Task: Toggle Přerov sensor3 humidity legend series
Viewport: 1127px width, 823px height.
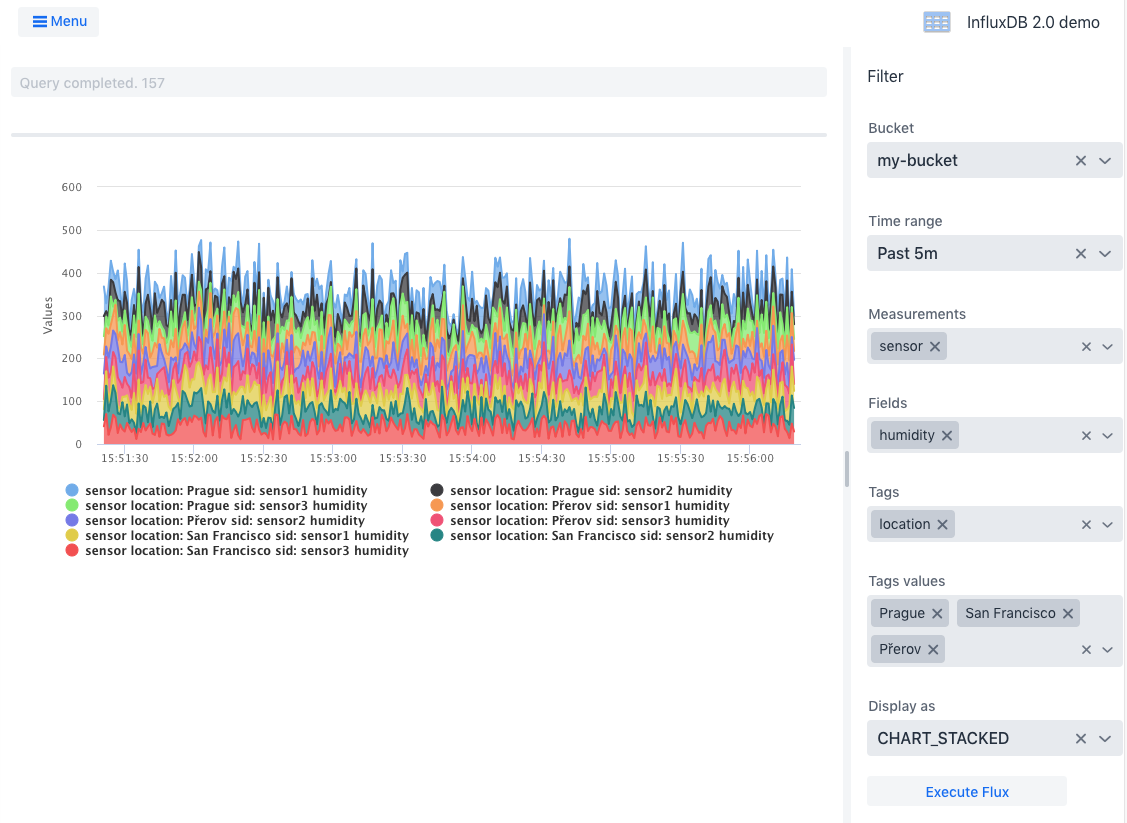Action: [x=579, y=520]
